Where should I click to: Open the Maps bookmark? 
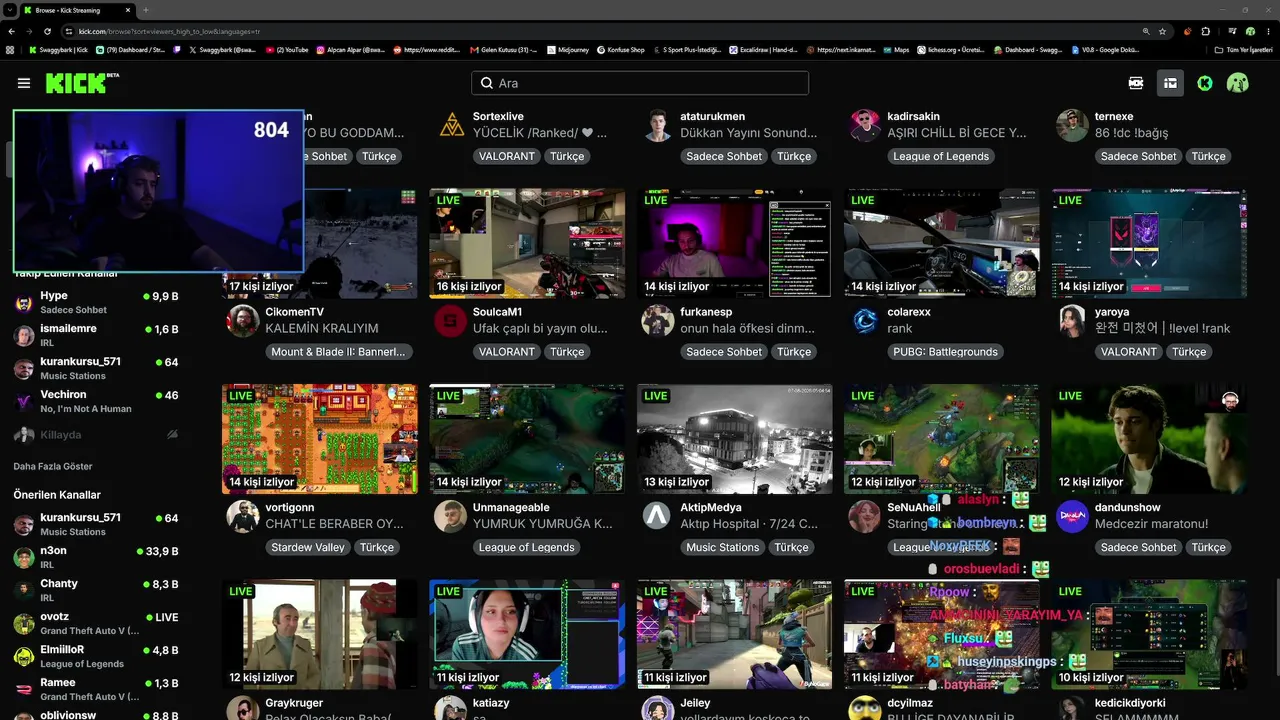pyautogui.click(x=896, y=49)
